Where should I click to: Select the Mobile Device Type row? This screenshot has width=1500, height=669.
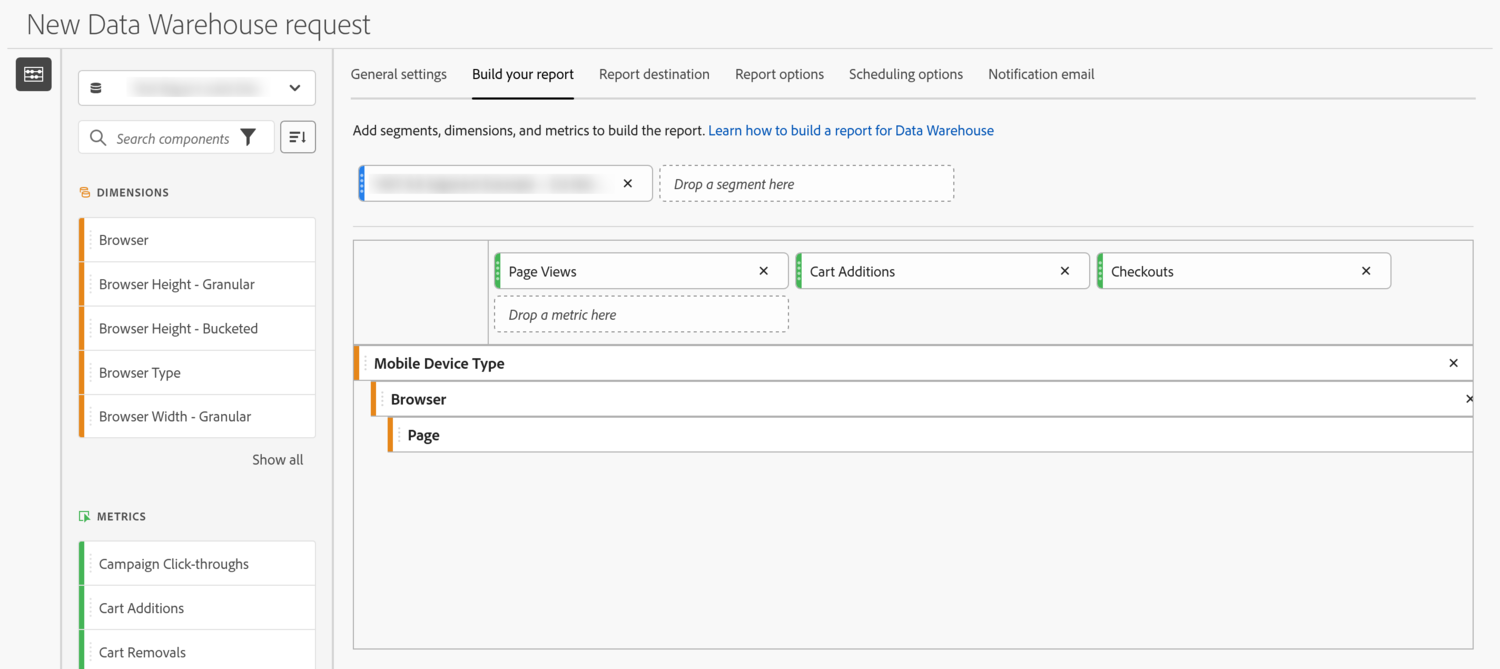click(913, 363)
